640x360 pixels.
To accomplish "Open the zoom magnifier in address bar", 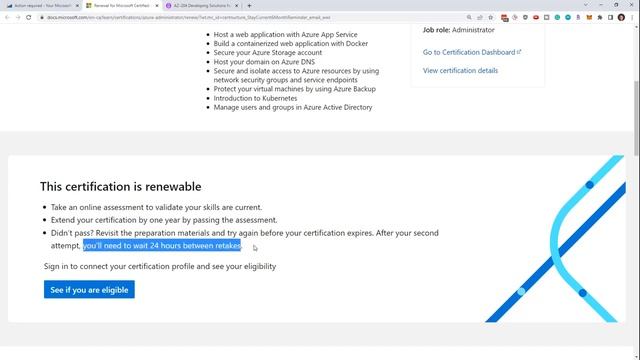I will [469, 18].
